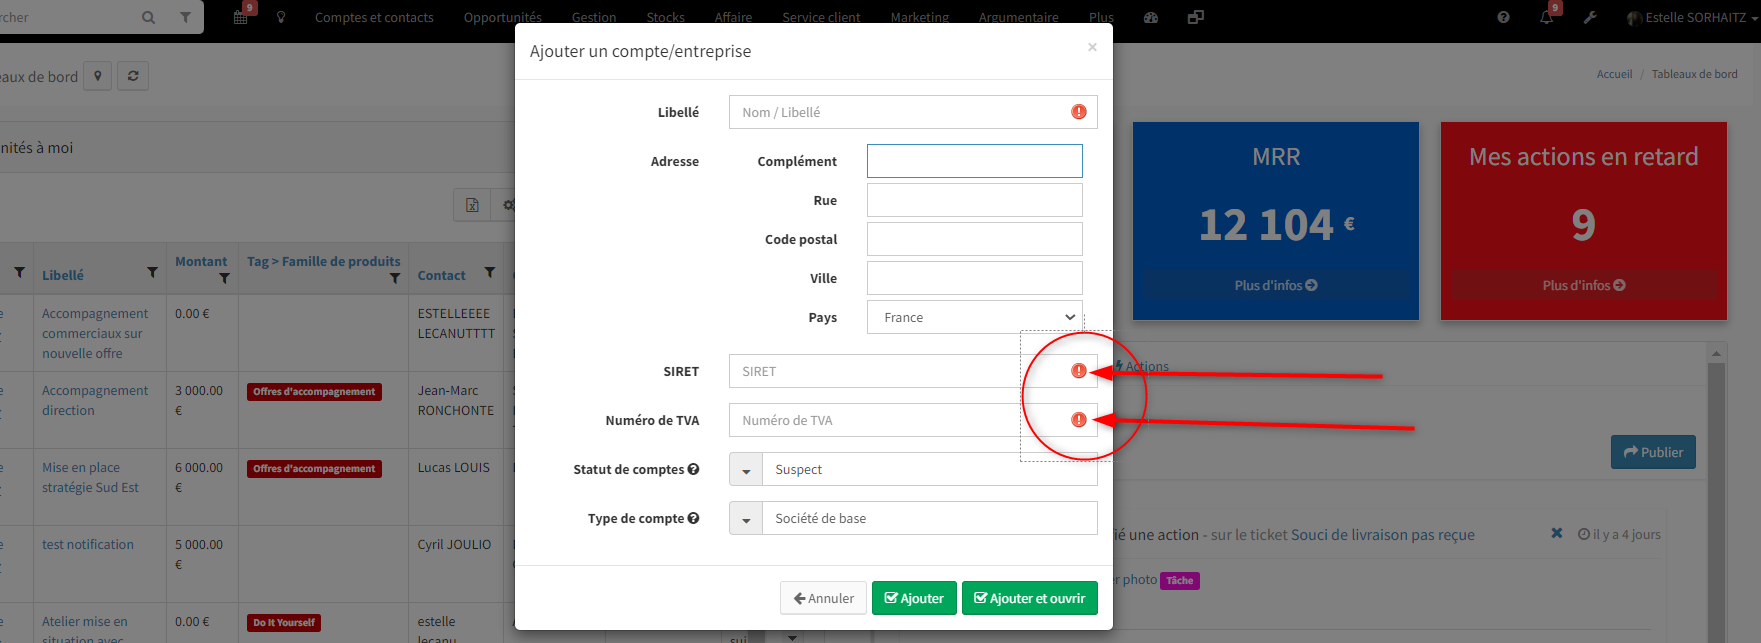Open the Service client menu

(821, 17)
